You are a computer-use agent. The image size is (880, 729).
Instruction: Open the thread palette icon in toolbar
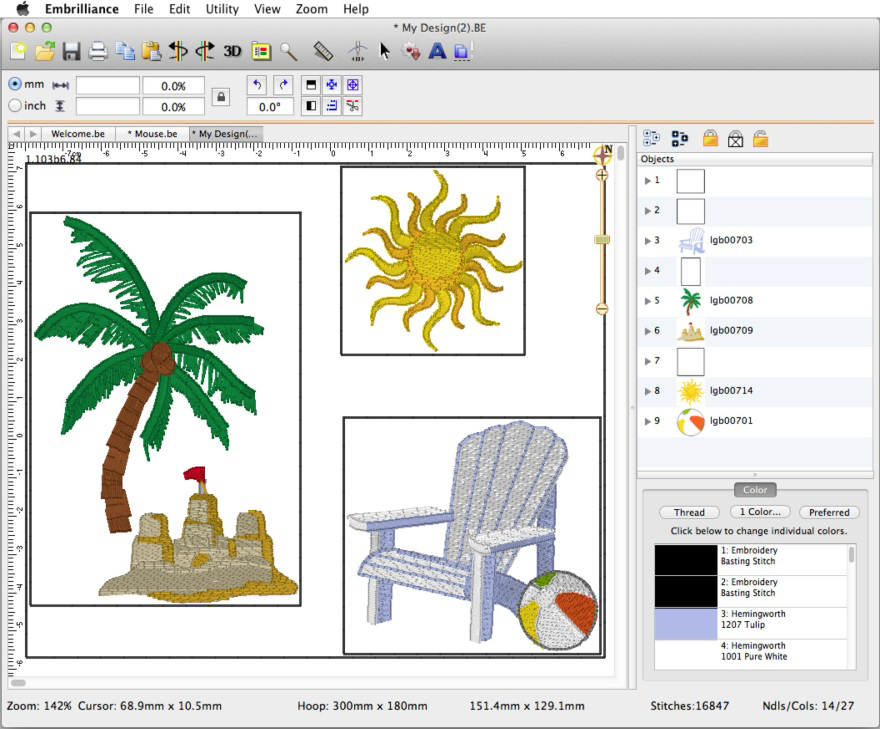tap(262, 50)
